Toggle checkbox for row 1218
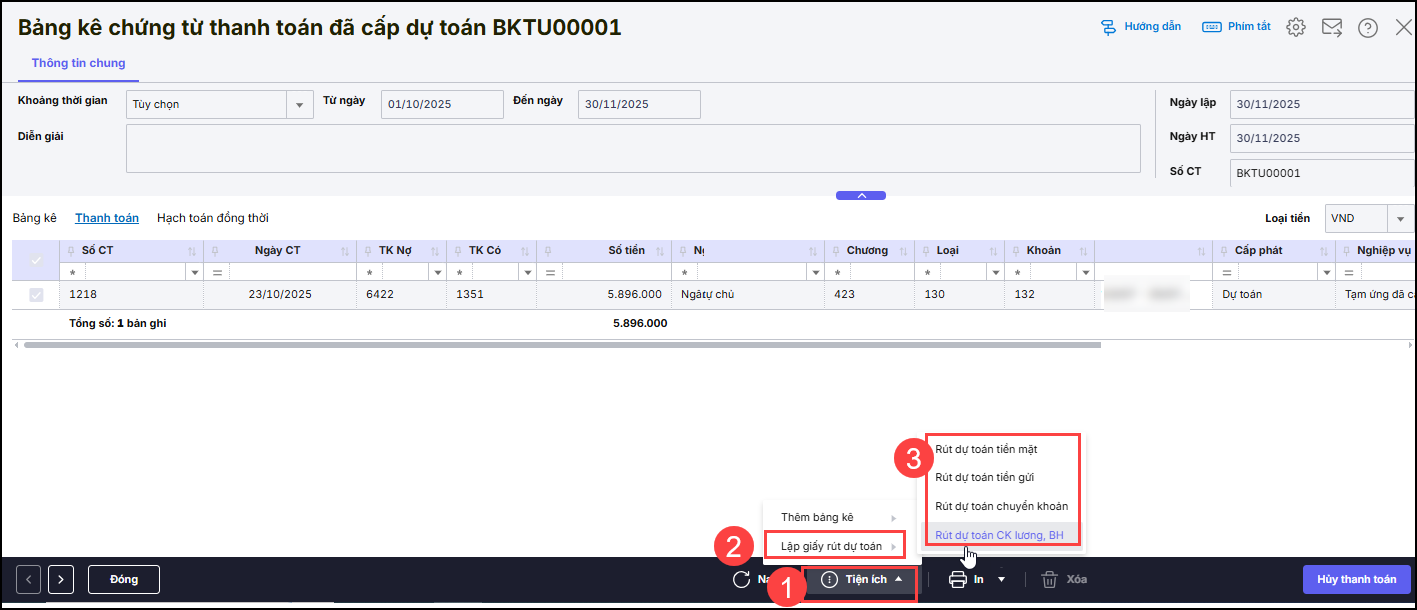1417x610 pixels. (x=37, y=295)
